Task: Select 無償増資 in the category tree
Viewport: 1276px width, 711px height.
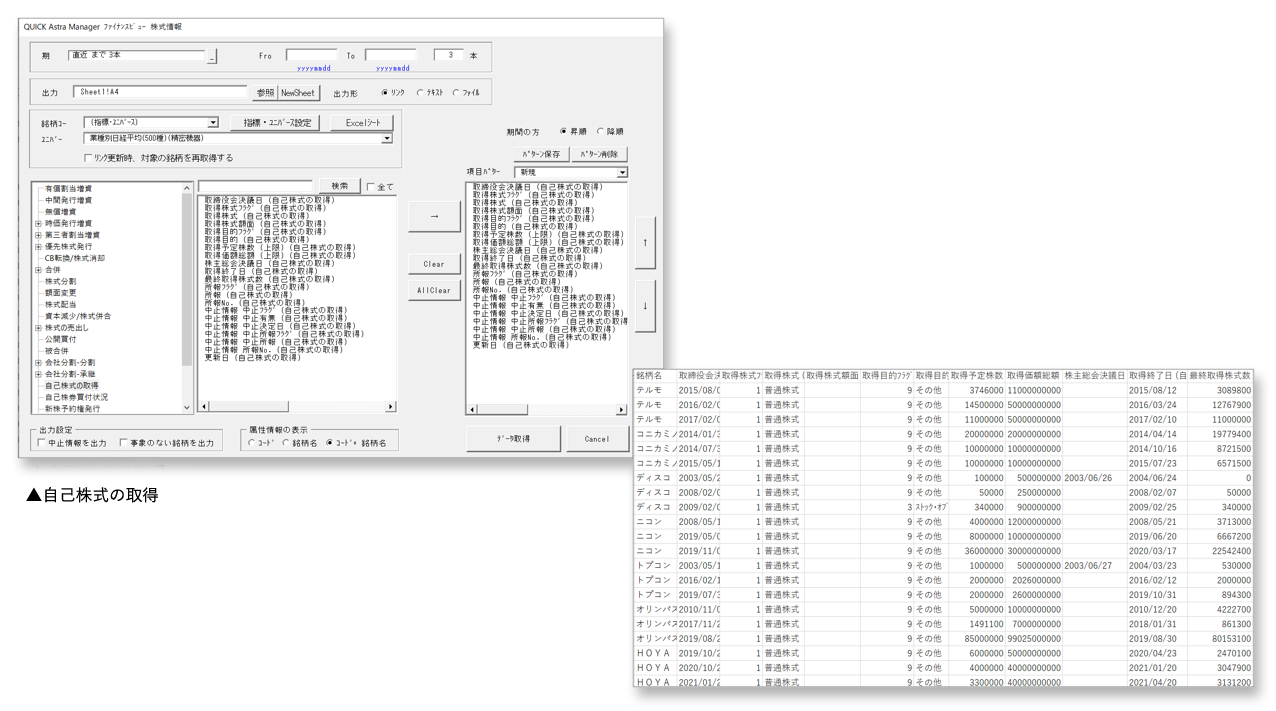Action: 61,212
